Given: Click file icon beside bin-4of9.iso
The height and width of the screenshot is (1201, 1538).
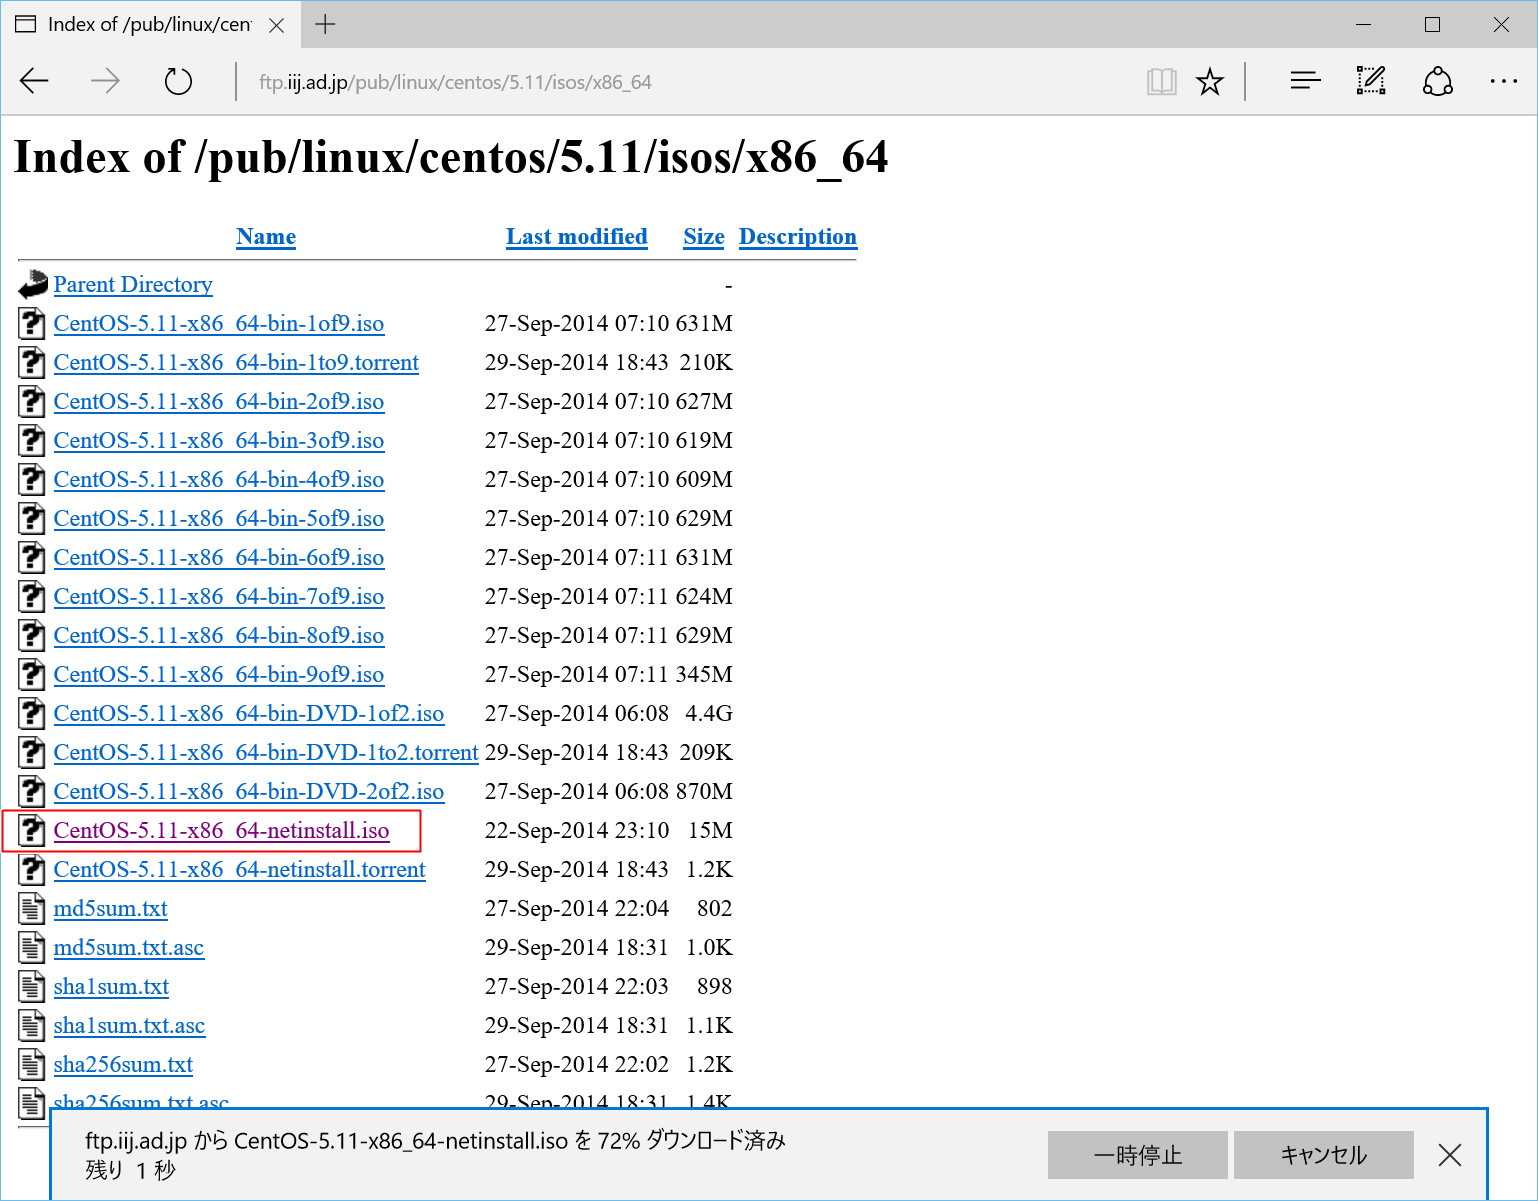Looking at the screenshot, I should tap(32, 480).
